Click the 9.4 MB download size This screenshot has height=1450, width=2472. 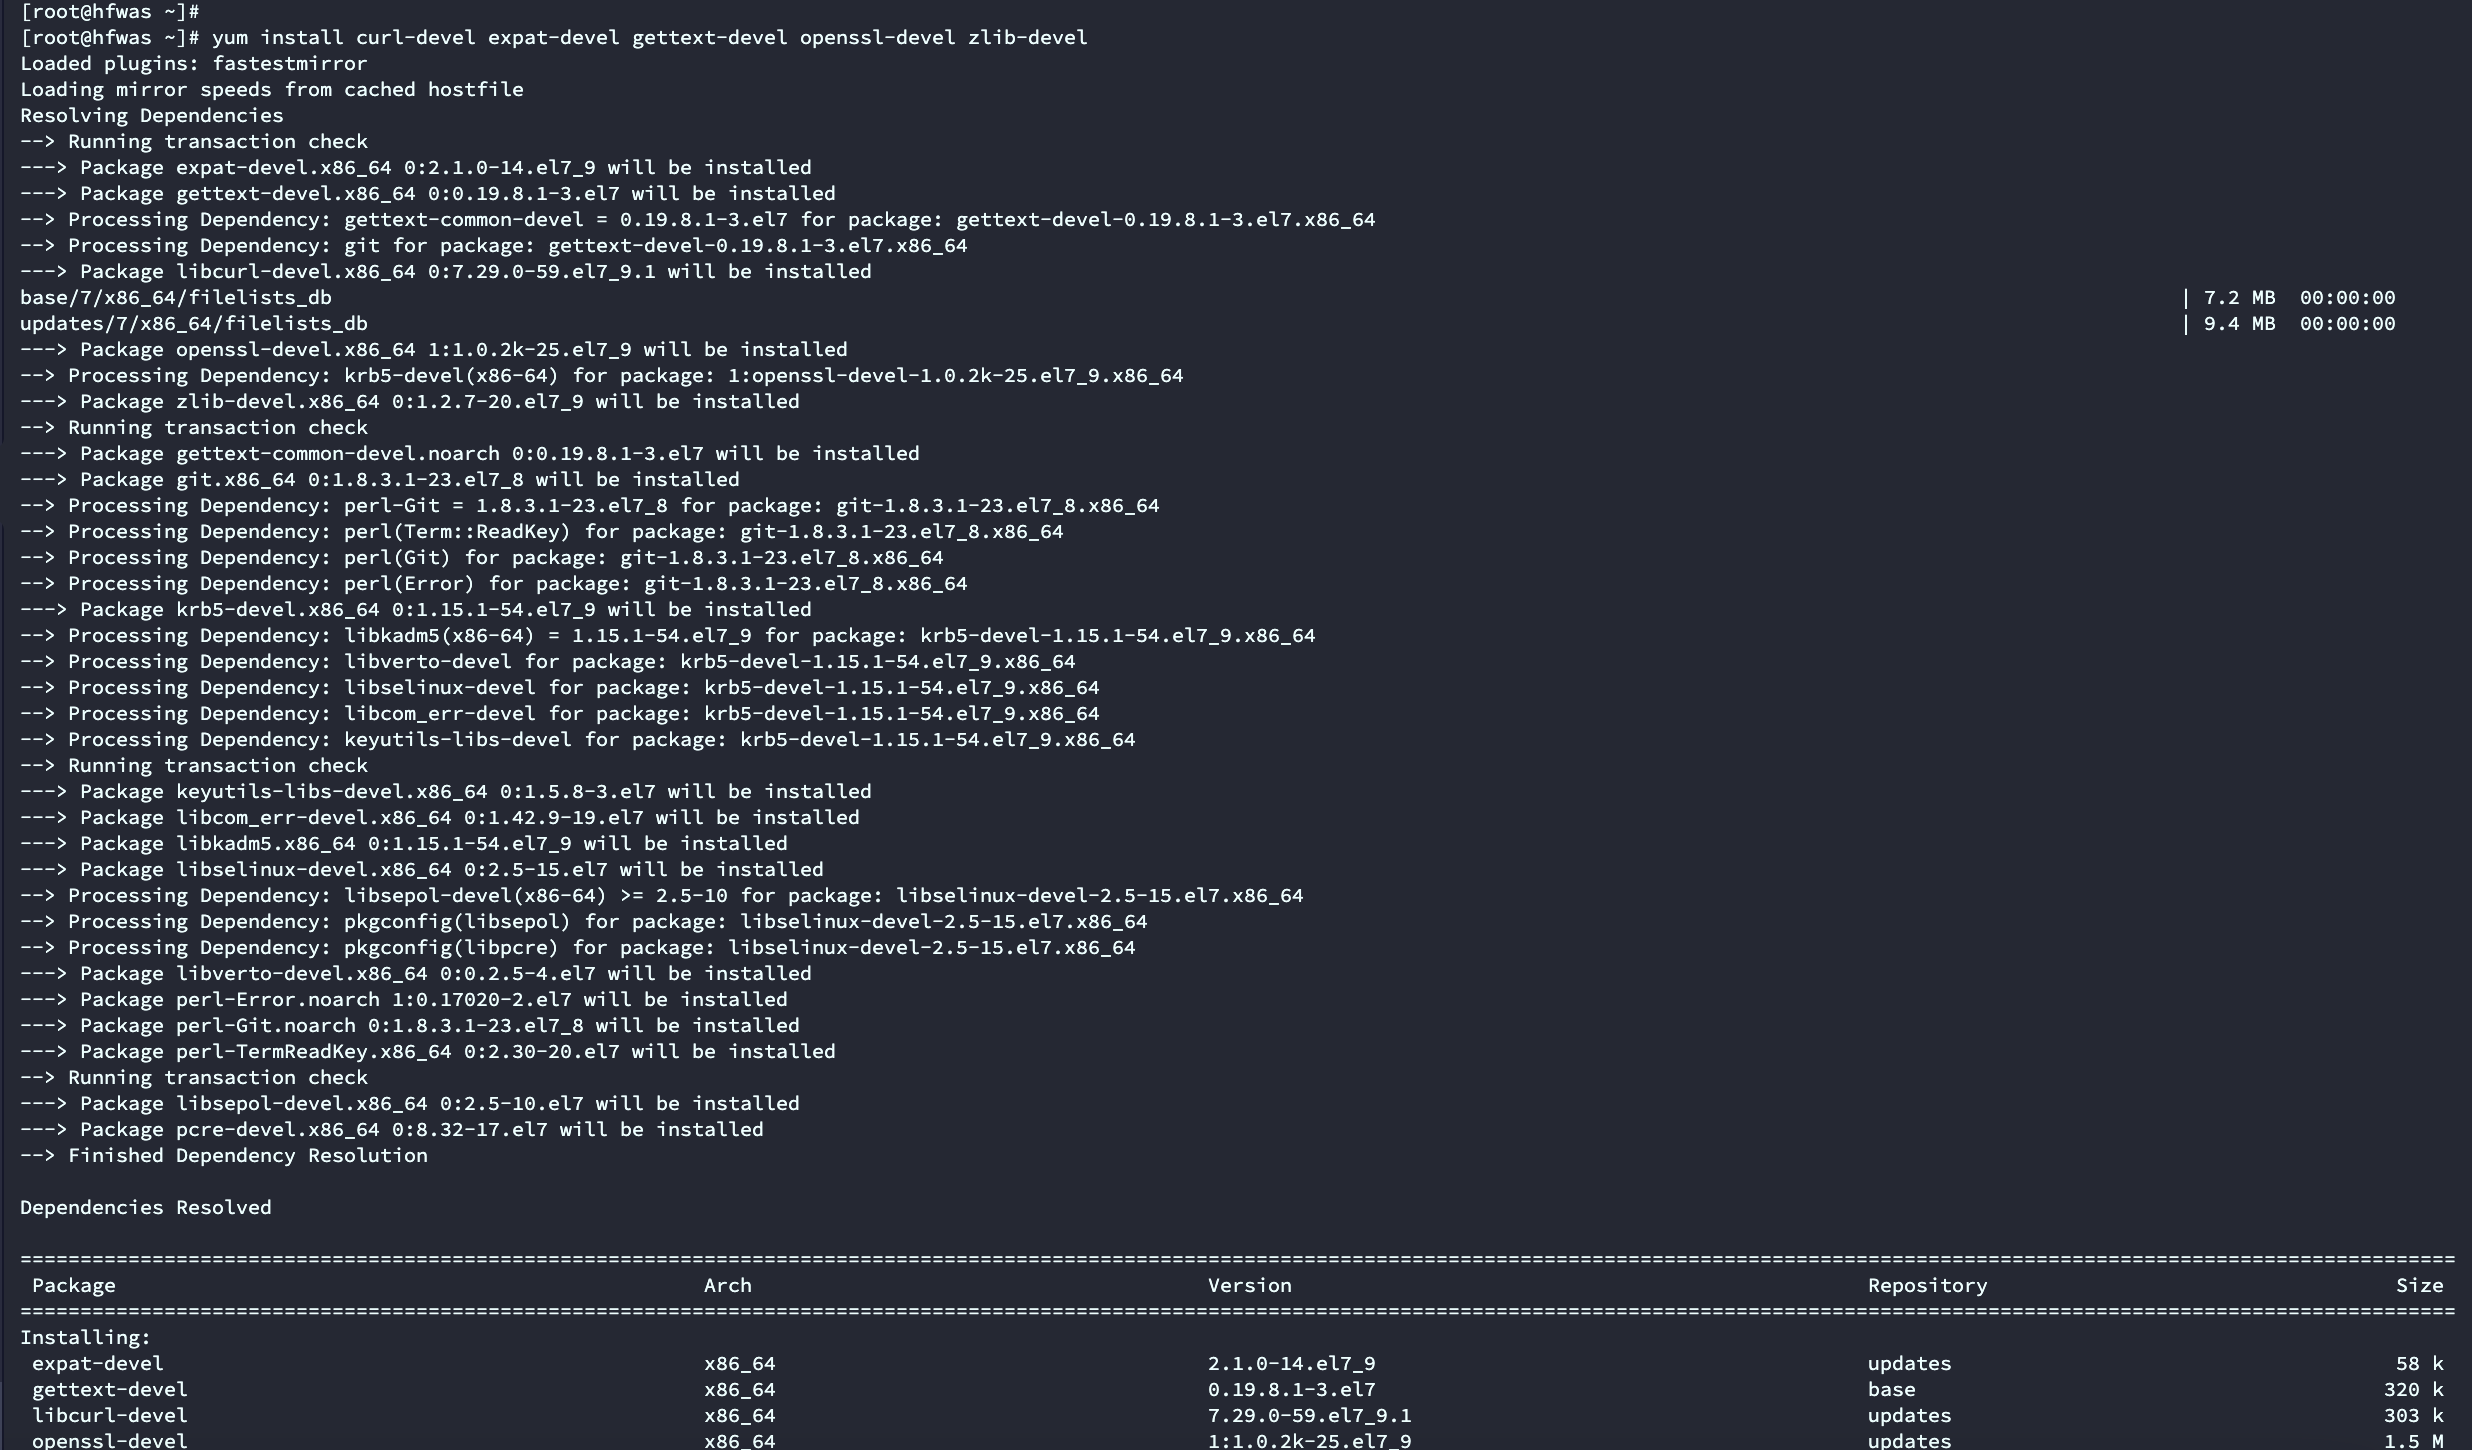[x=2238, y=324]
